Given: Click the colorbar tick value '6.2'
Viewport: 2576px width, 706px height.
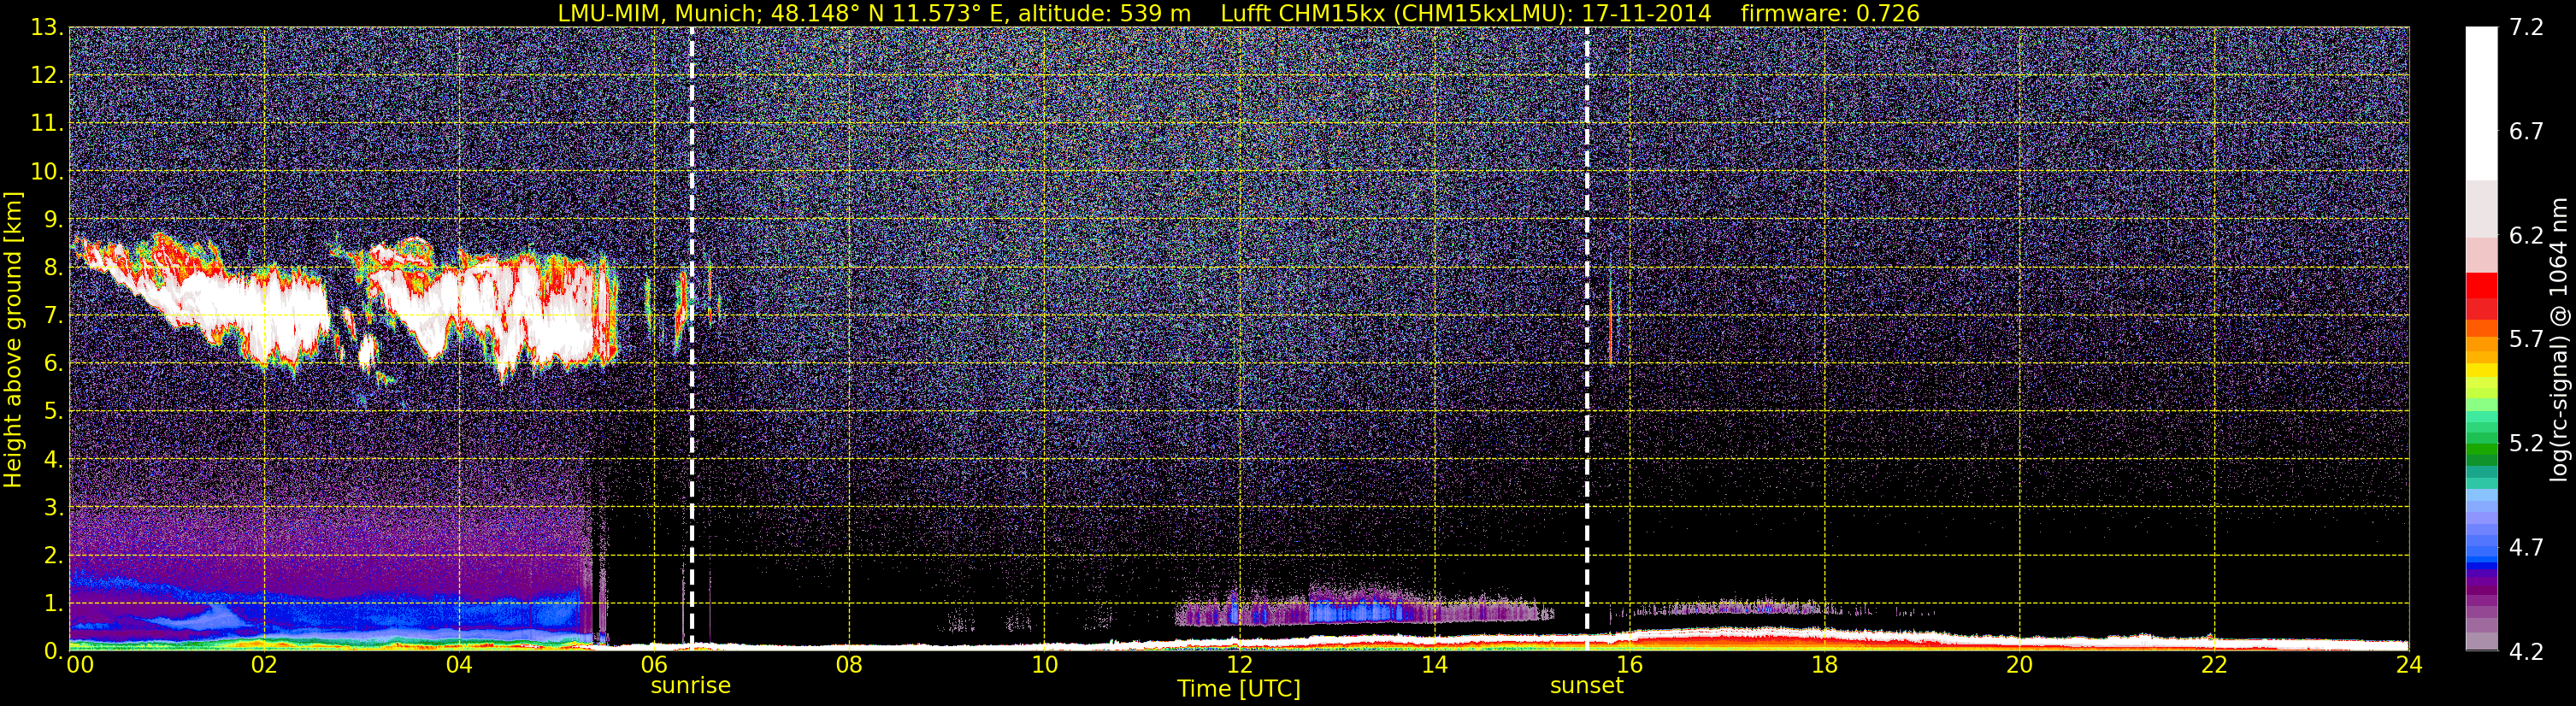Looking at the screenshot, I should point(2526,236).
